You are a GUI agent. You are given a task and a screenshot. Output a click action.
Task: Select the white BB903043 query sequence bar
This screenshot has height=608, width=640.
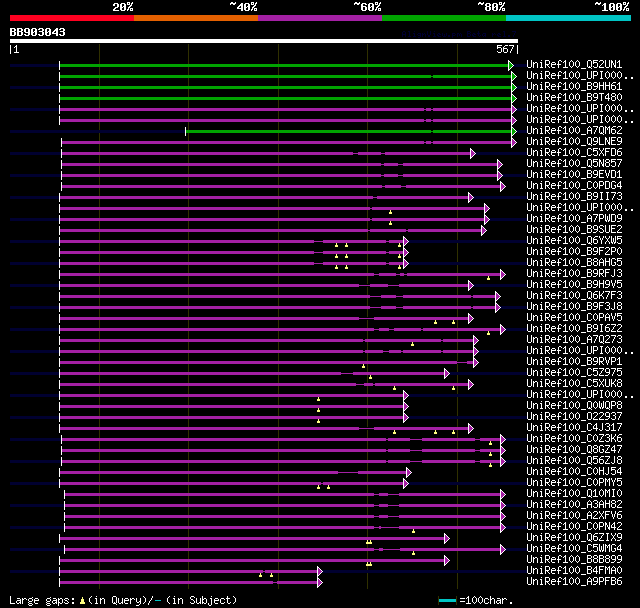[264, 41]
